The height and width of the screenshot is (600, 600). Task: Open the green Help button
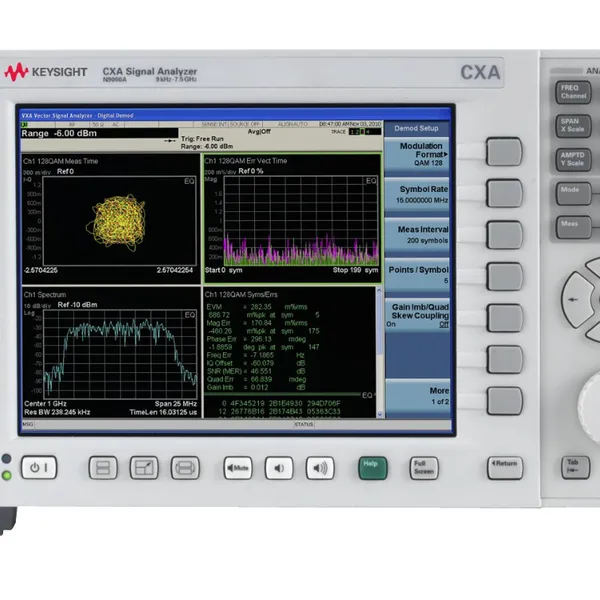(x=373, y=468)
